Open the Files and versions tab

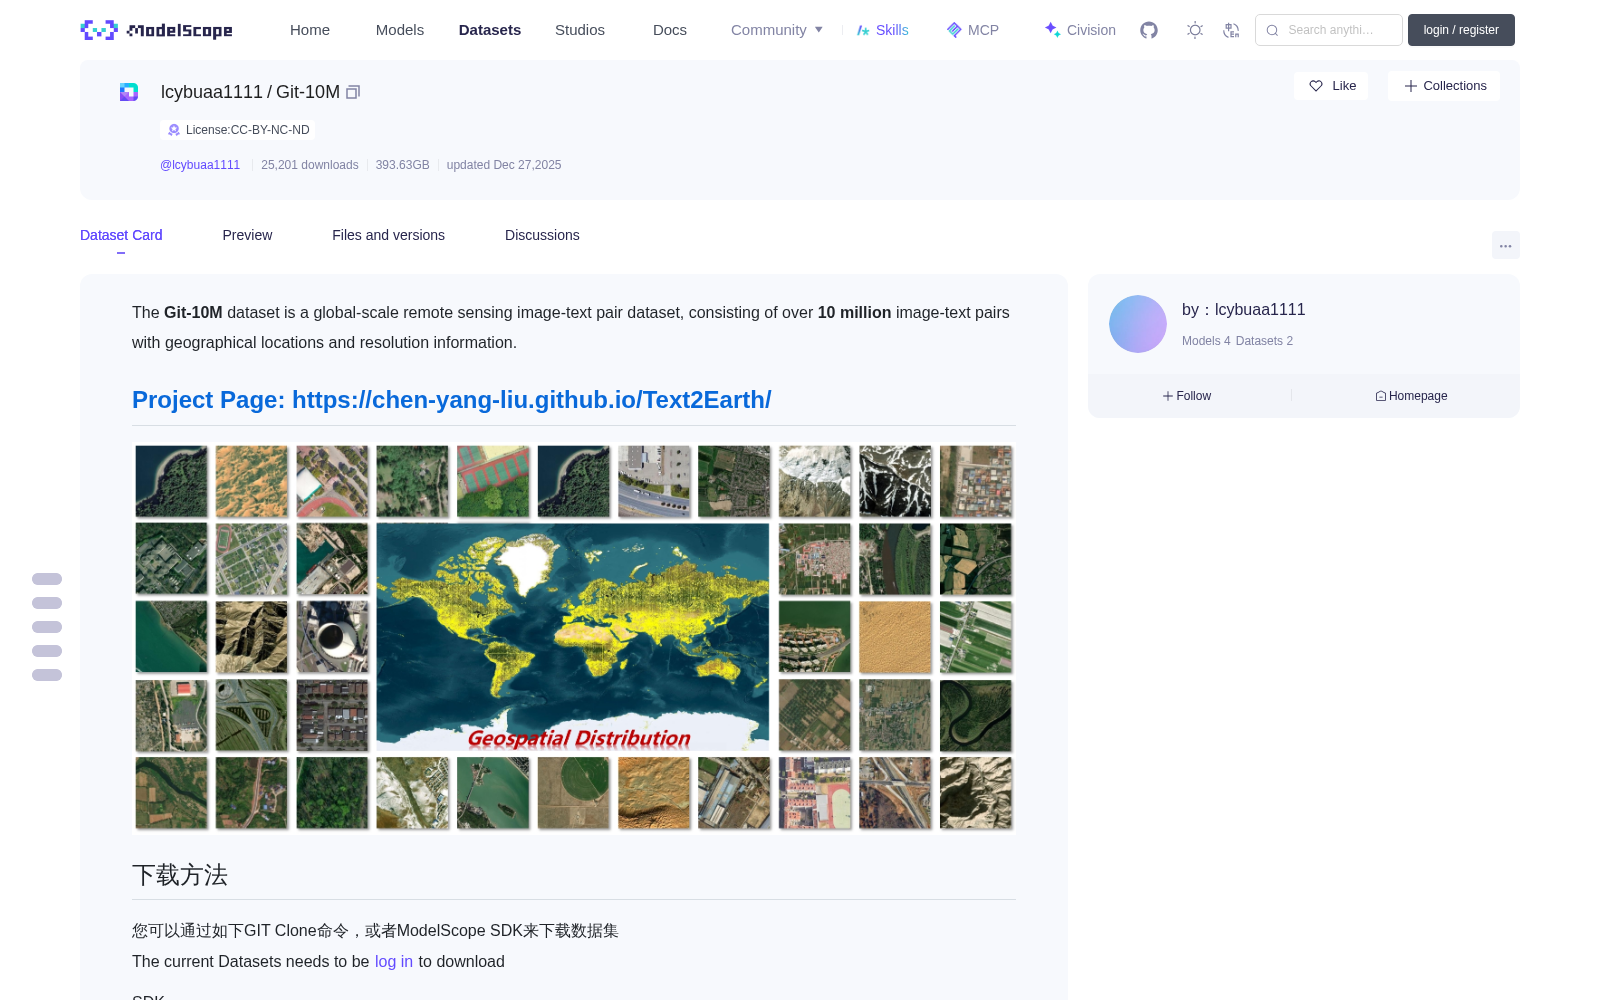tap(388, 235)
